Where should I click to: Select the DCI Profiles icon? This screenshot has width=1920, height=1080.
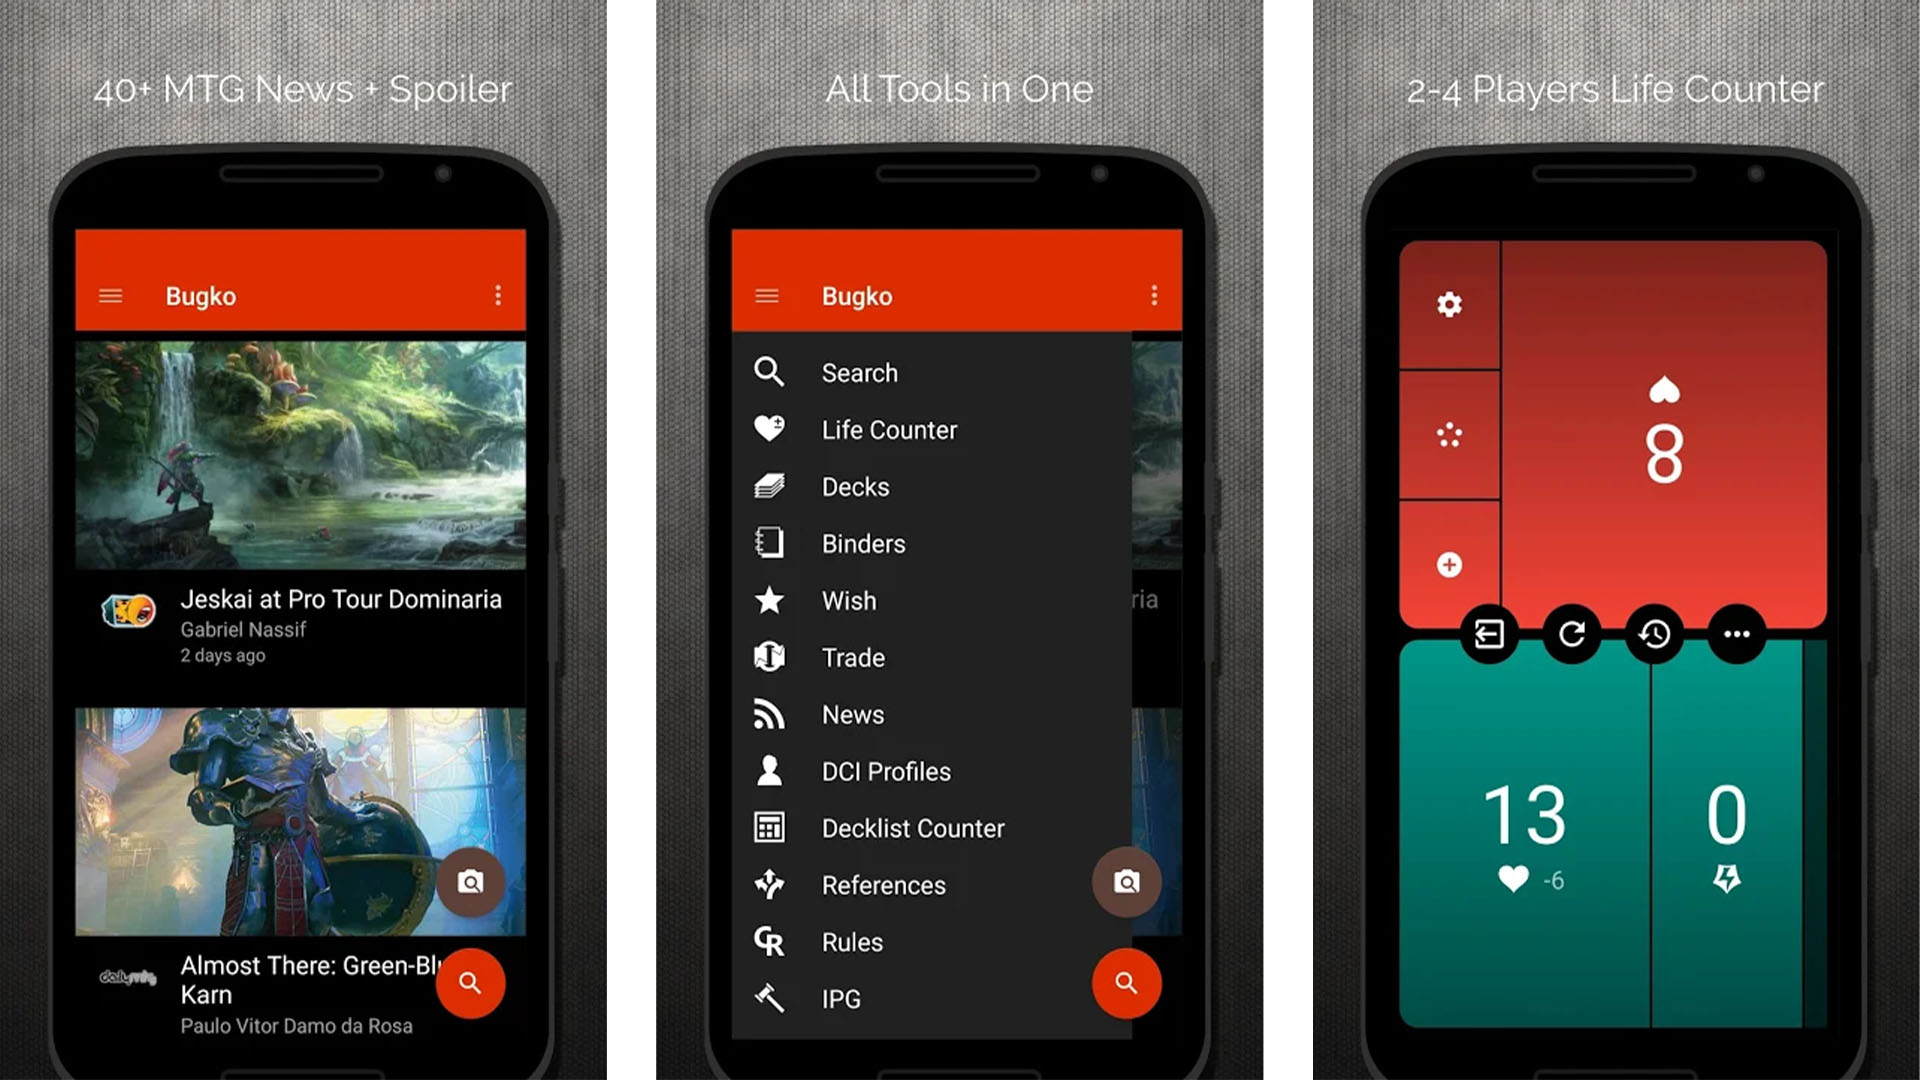pos(767,771)
